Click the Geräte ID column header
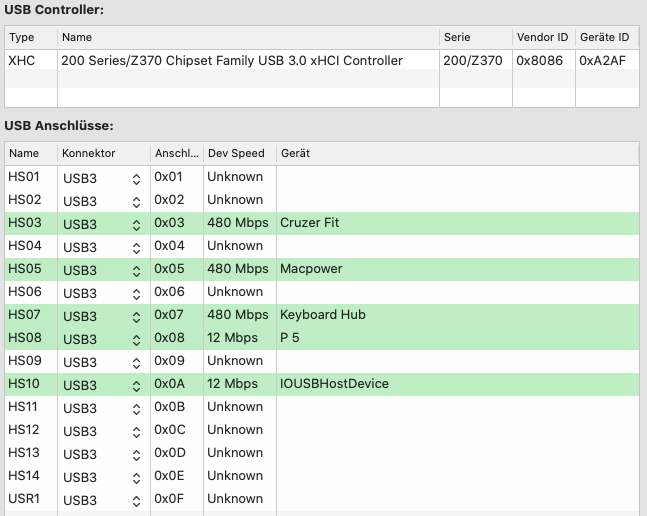Image resolution: width=647 pixels, height=516 pixels. click(x=604, y=37)
